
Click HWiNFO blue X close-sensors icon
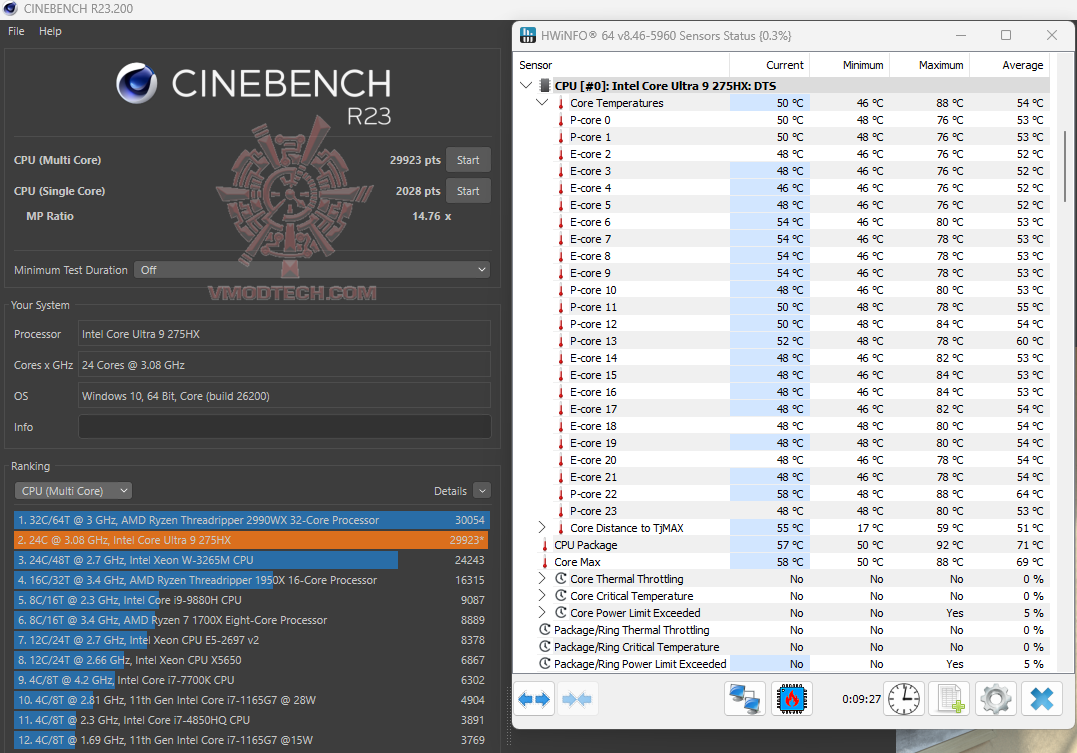click(x=1041, y=699)
